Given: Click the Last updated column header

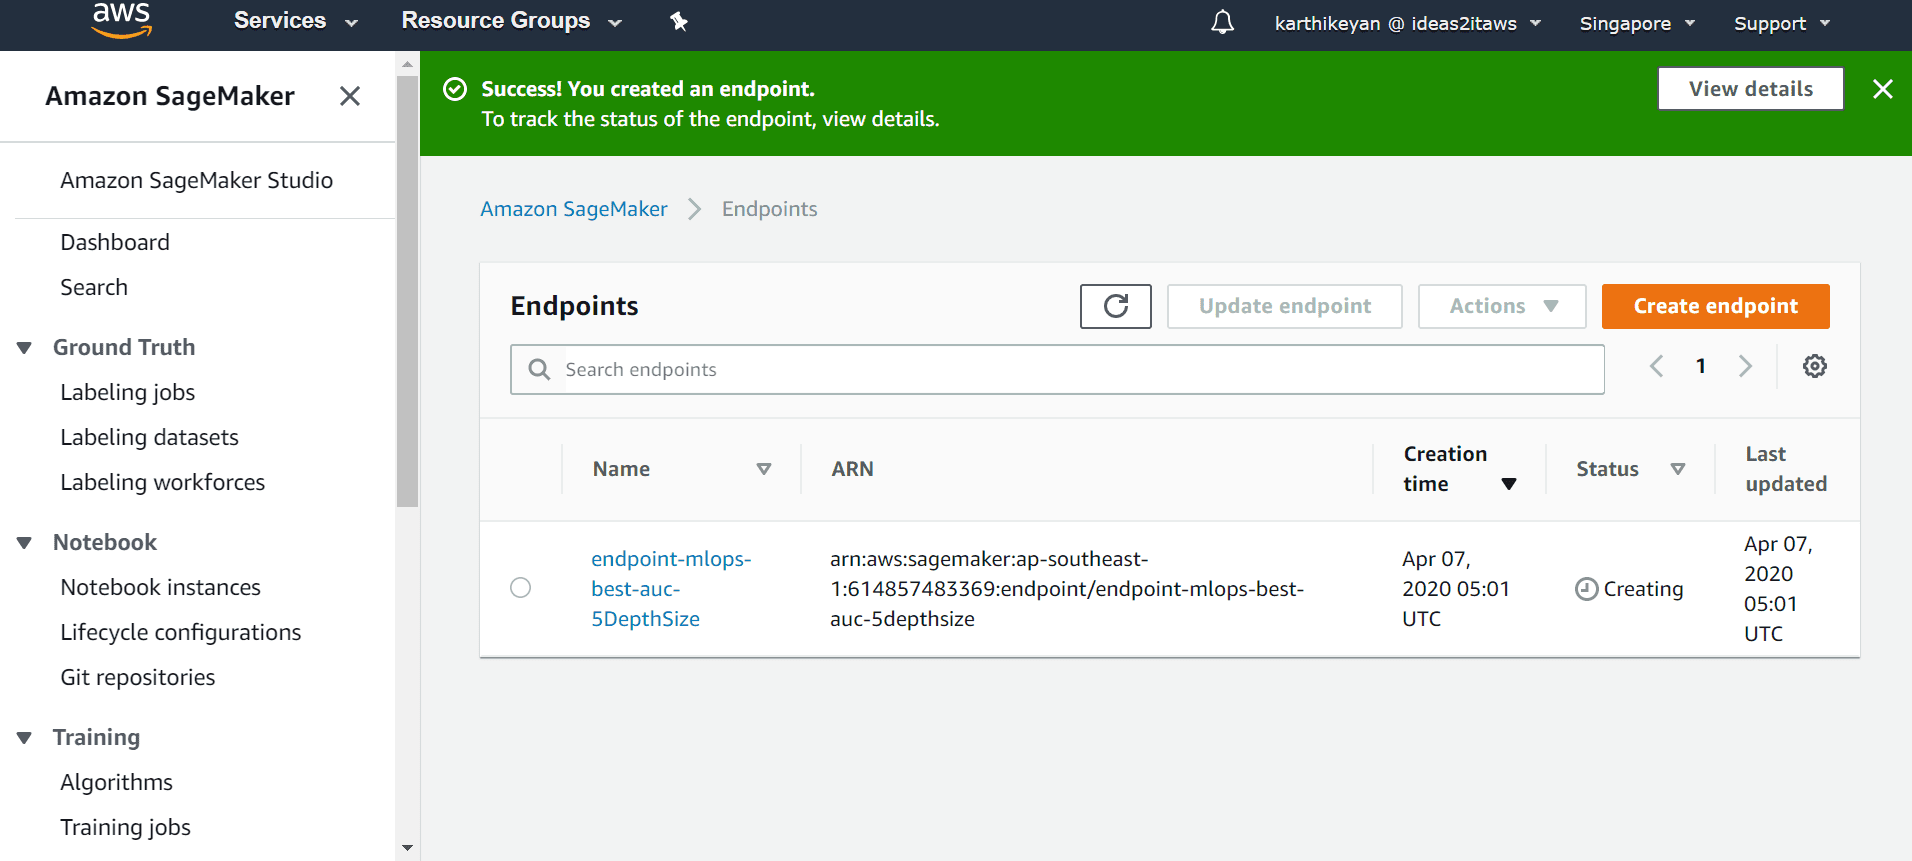Looking at the screenshot, I should coord(1786,469).
